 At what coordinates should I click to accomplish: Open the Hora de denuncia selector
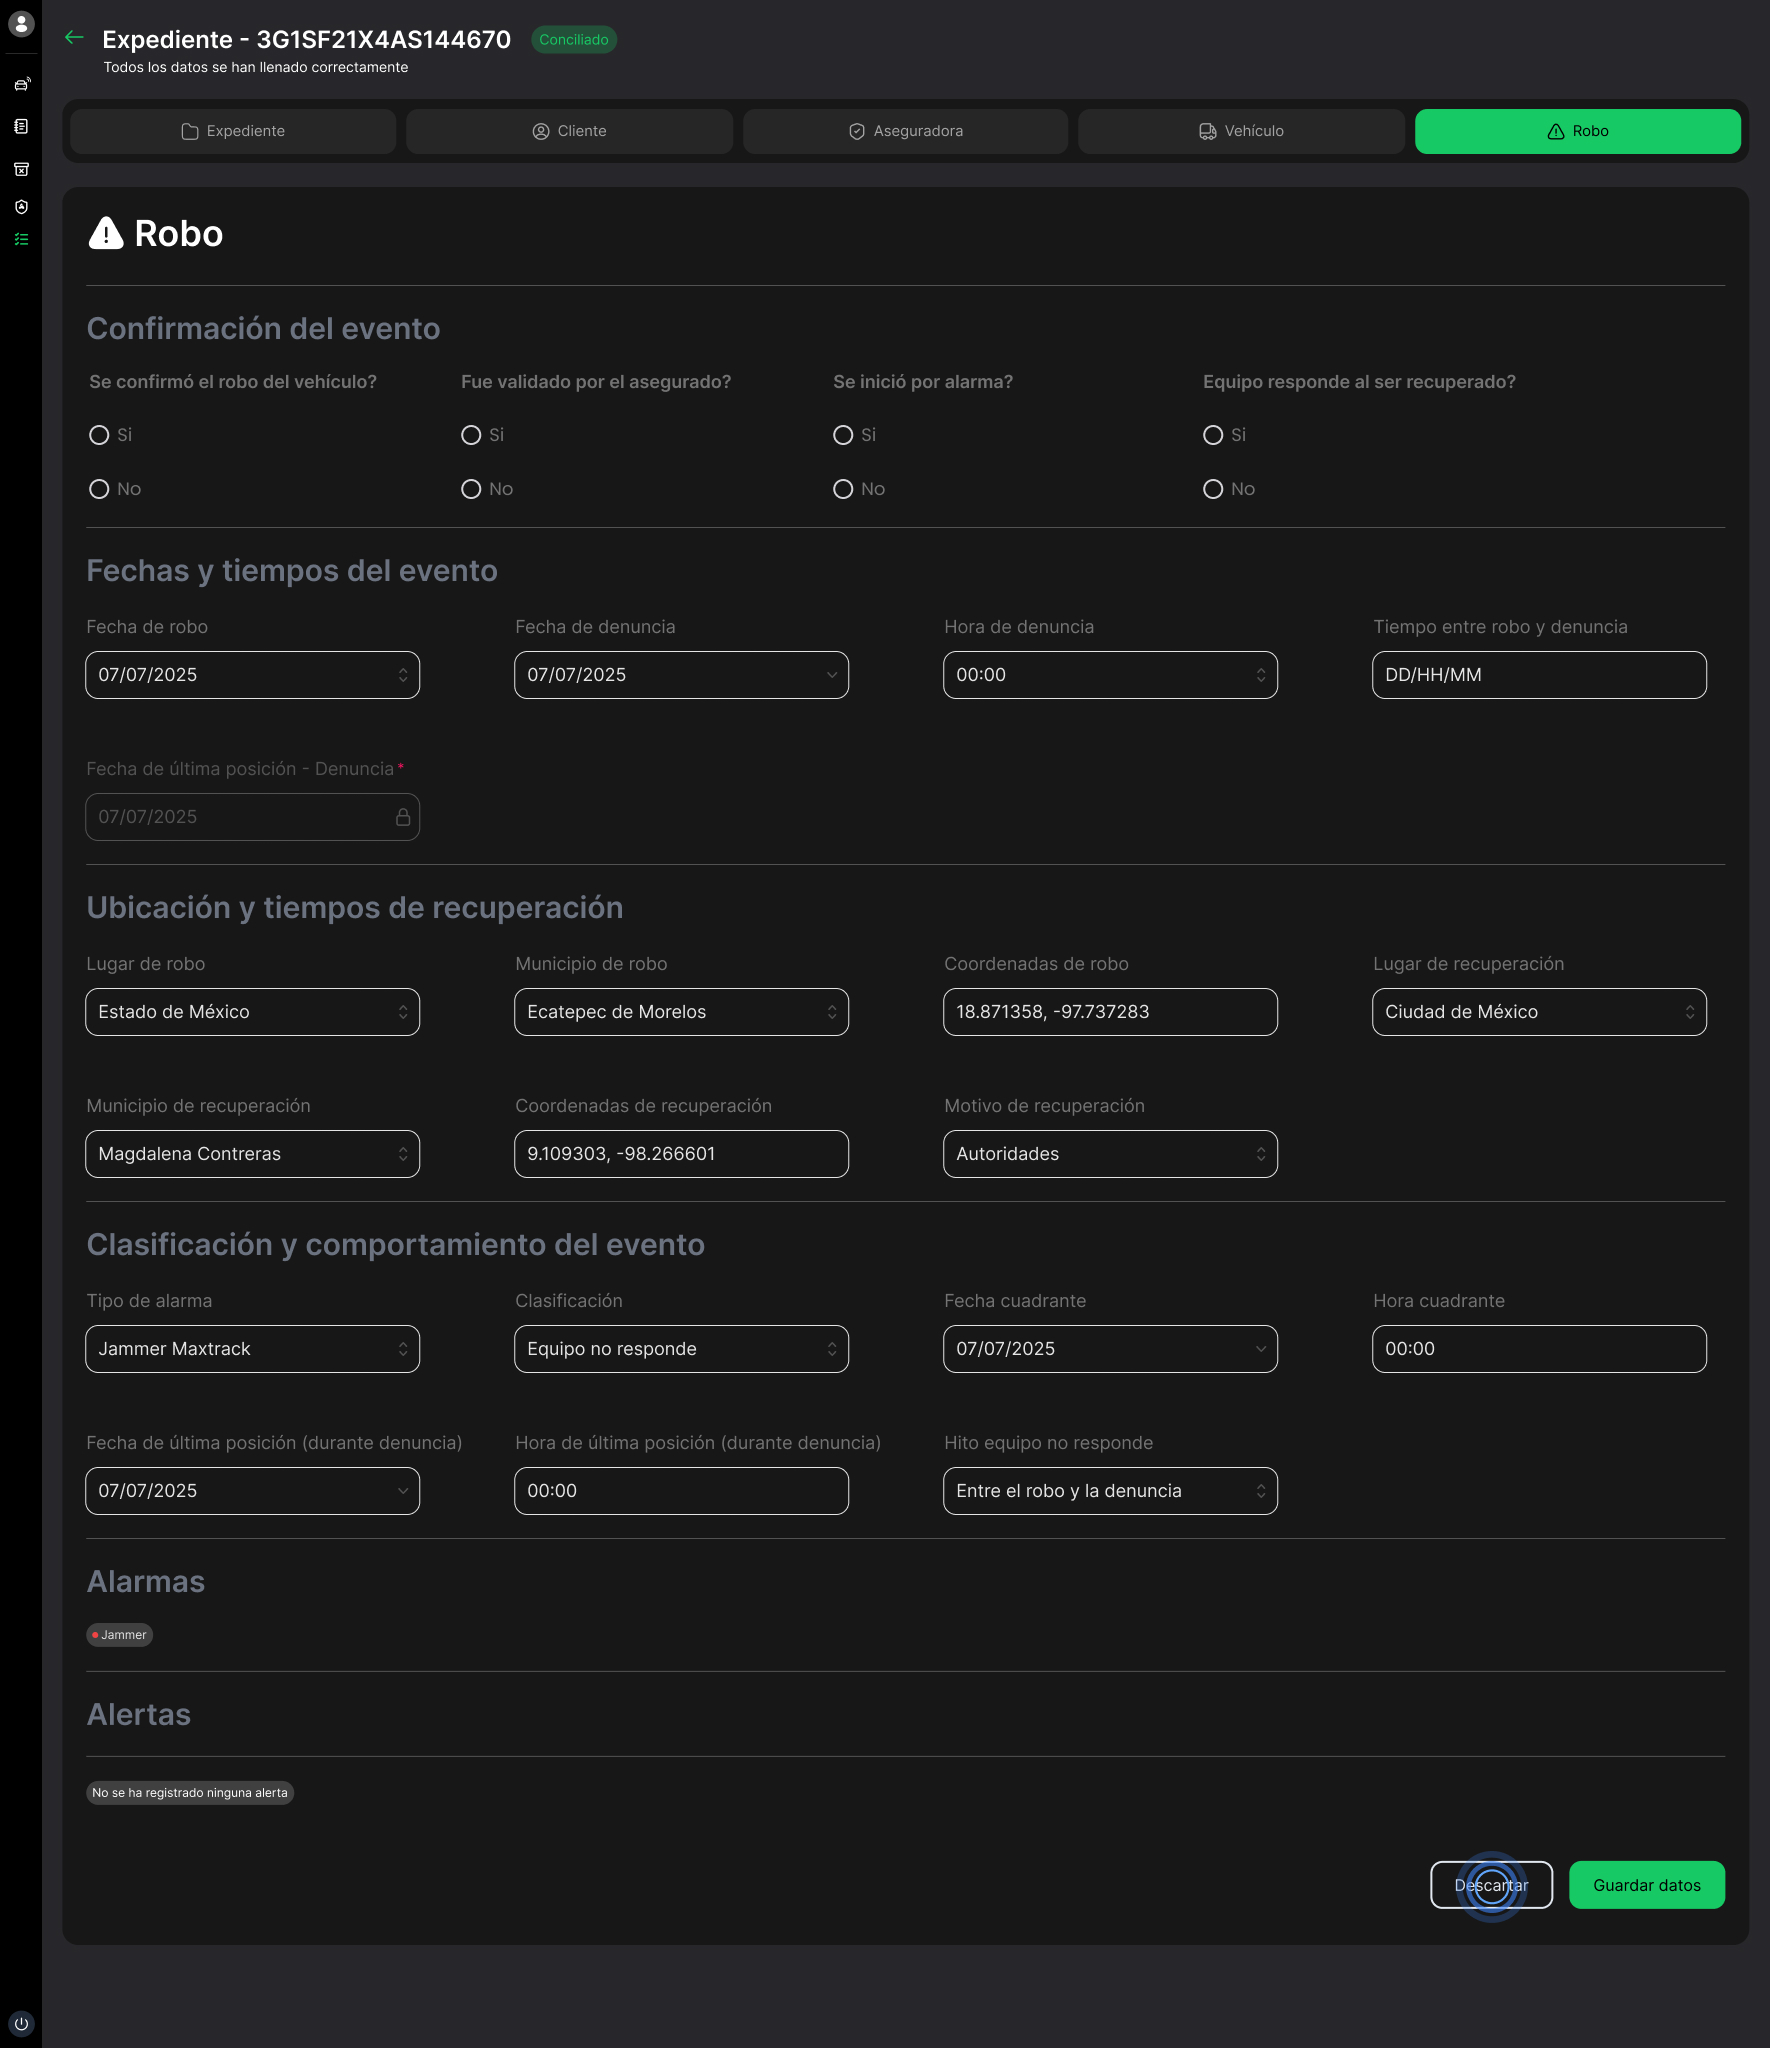(1110, 675)
